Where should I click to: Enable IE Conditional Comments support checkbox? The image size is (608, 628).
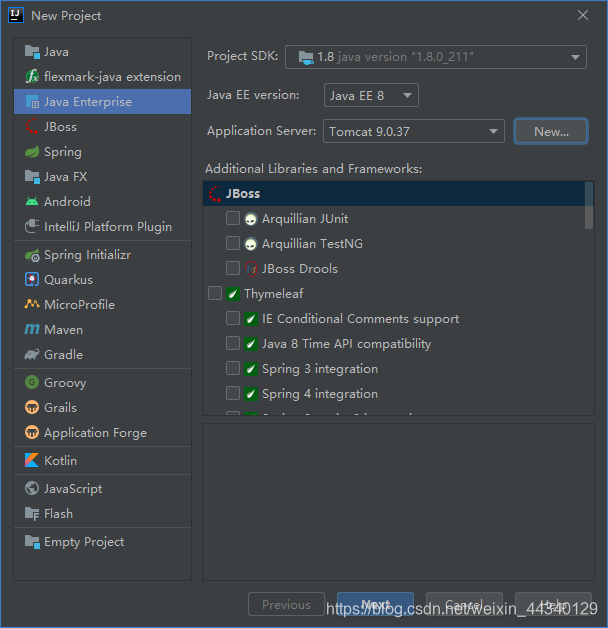pos(233,318)
